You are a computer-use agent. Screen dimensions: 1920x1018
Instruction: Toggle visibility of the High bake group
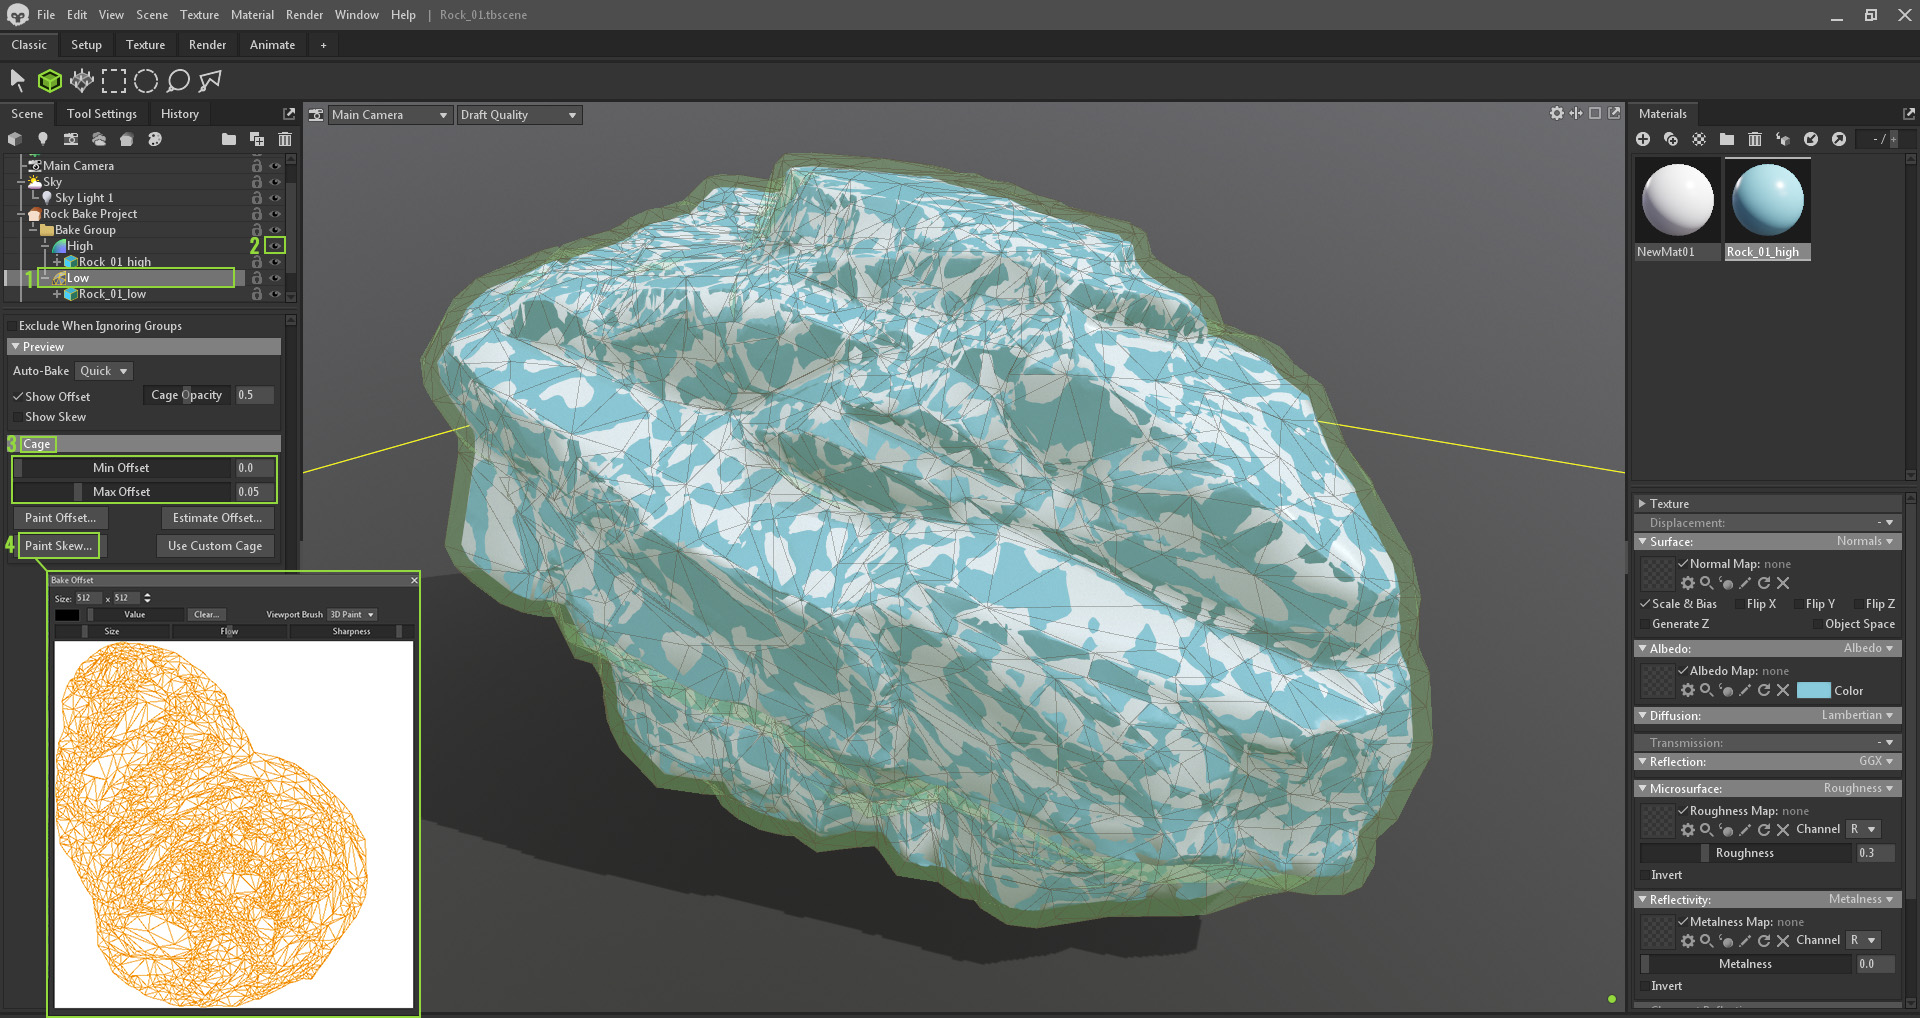(276, 245)
